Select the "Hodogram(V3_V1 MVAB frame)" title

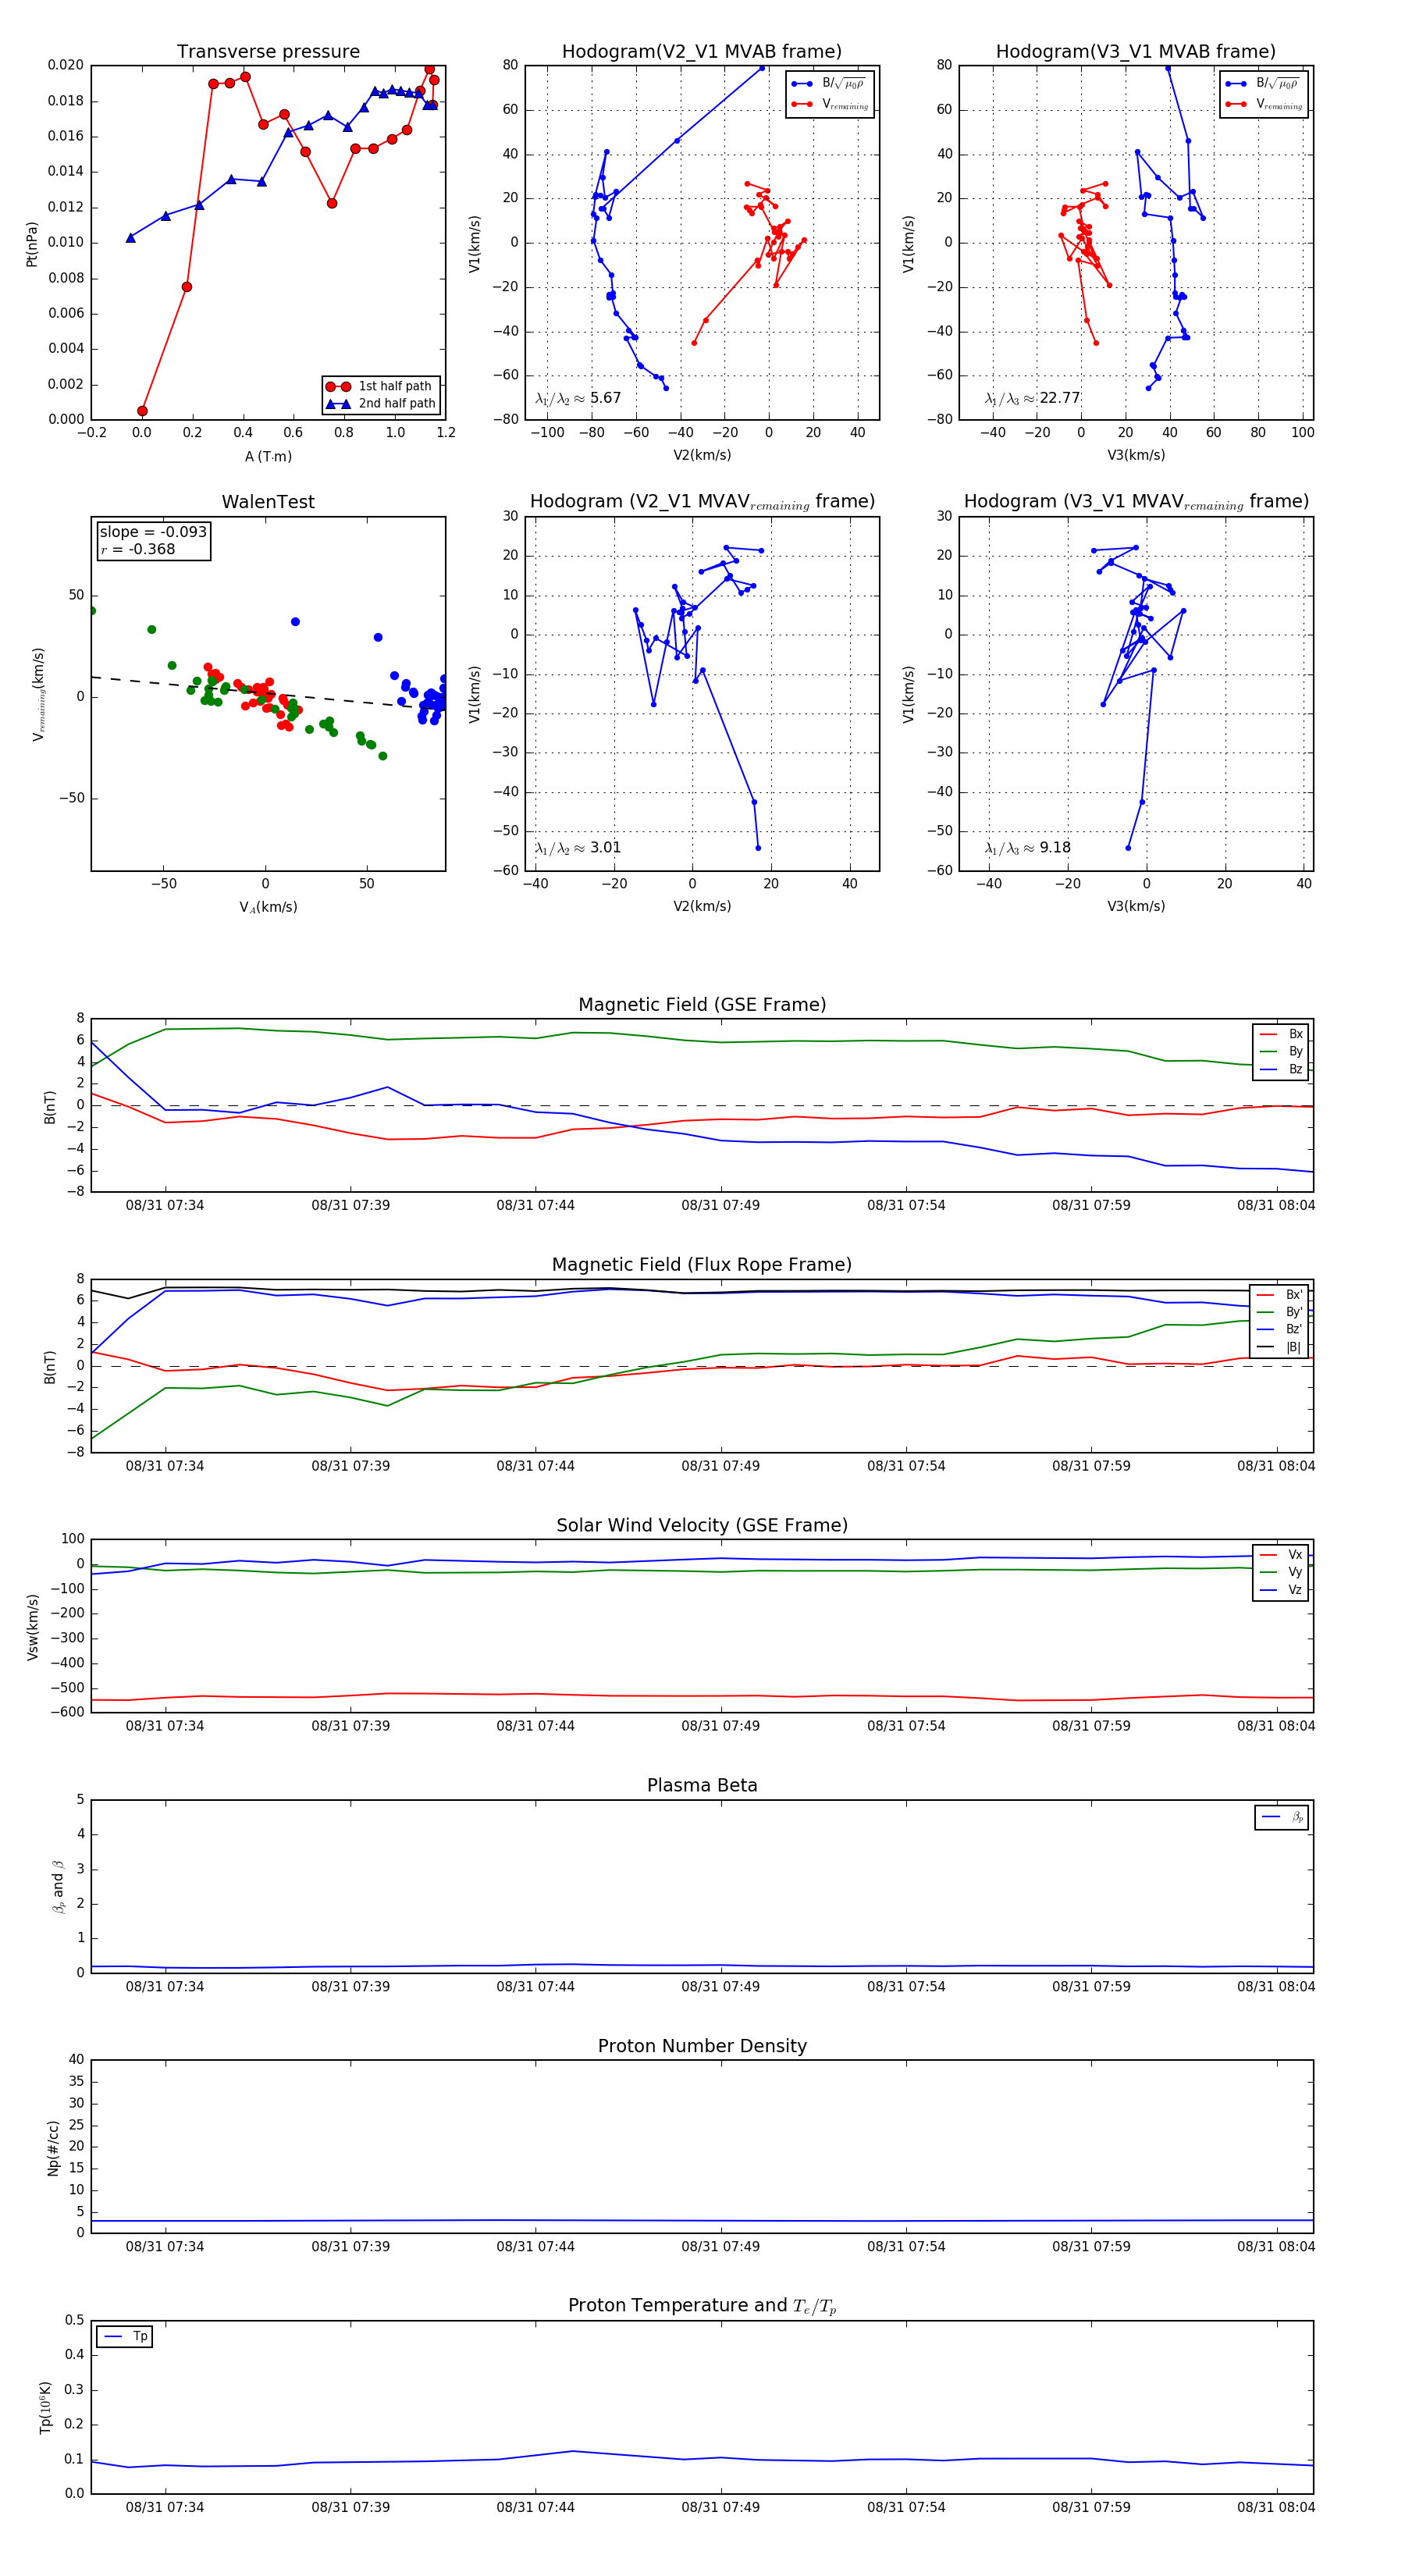point(1136,52)
